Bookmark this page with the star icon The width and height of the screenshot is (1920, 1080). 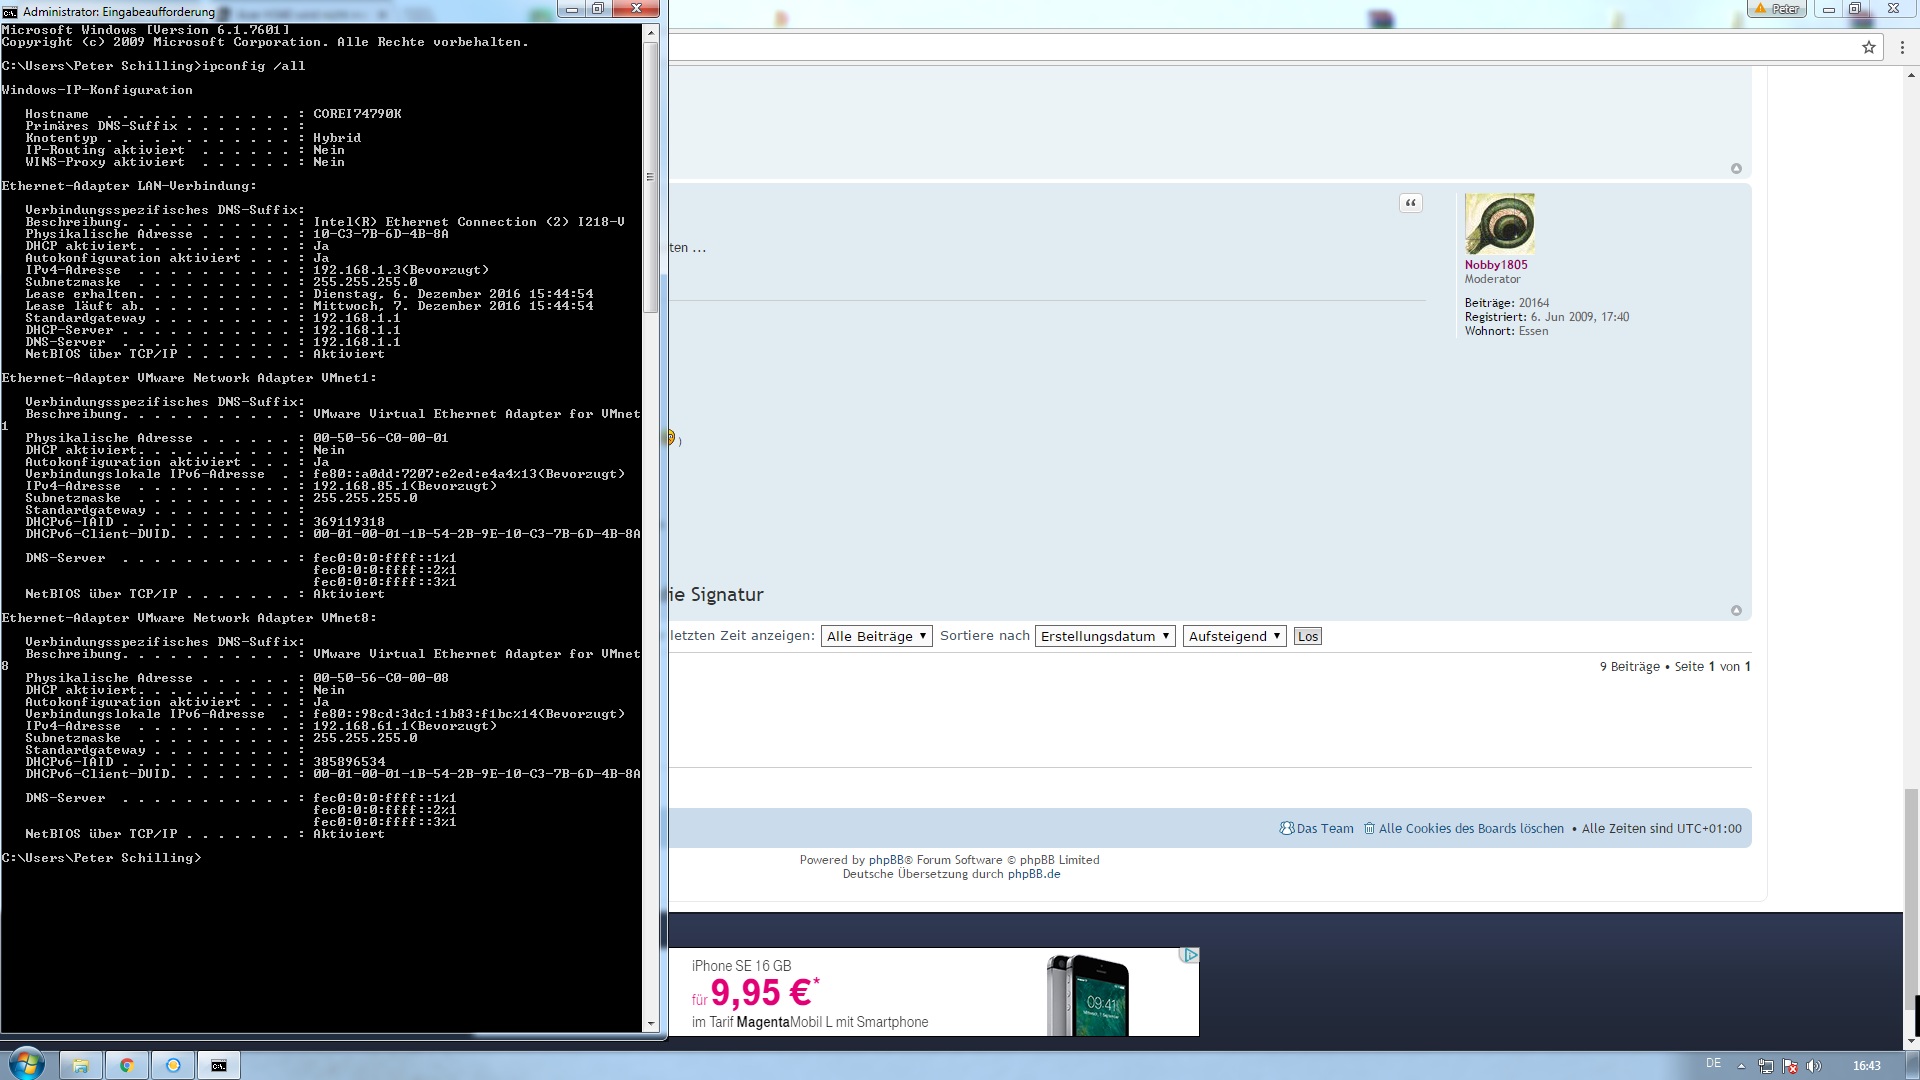1868,47
